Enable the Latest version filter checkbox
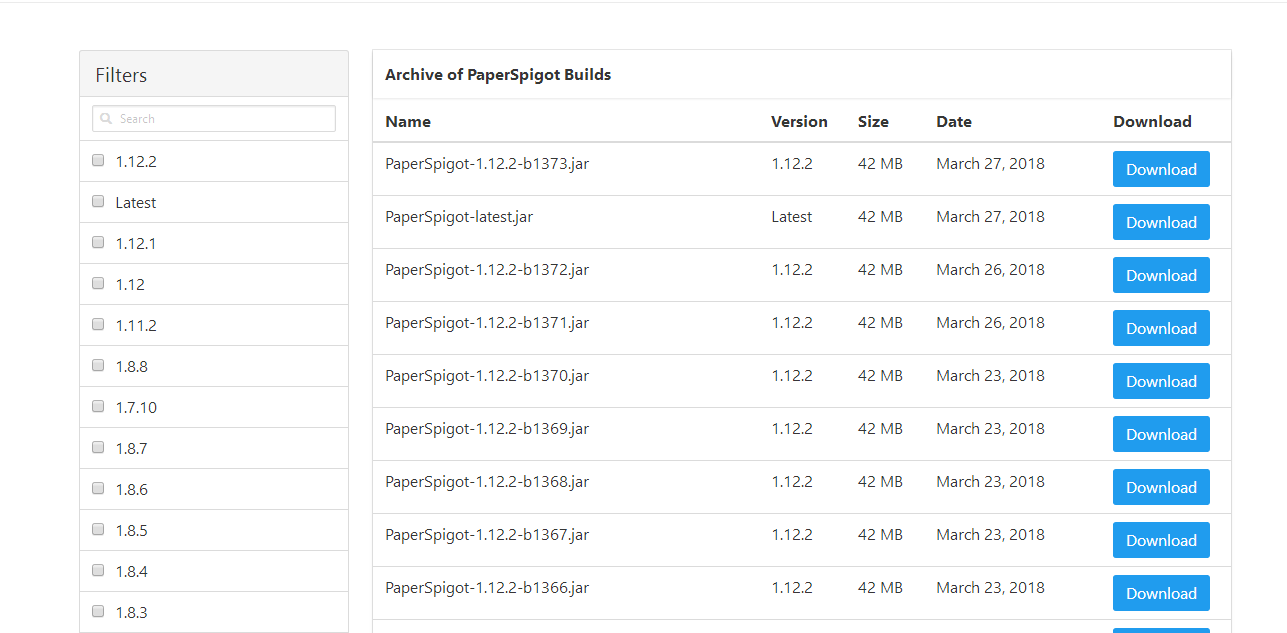 click(x=98, y=201)
